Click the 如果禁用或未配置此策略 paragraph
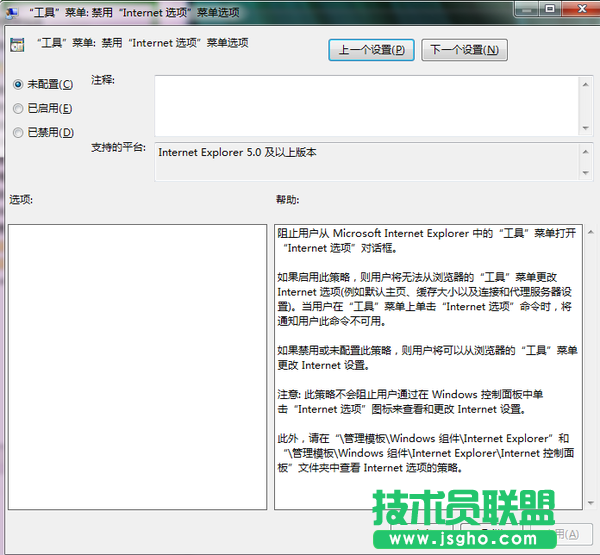 click(427, 357)
